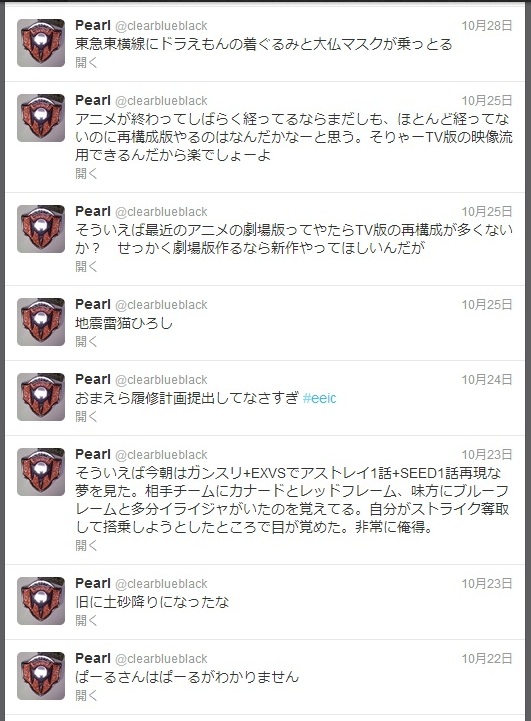Click the 10月23日 timestamp on the 旧に土砂降り tweet

[x=487, y=584]
